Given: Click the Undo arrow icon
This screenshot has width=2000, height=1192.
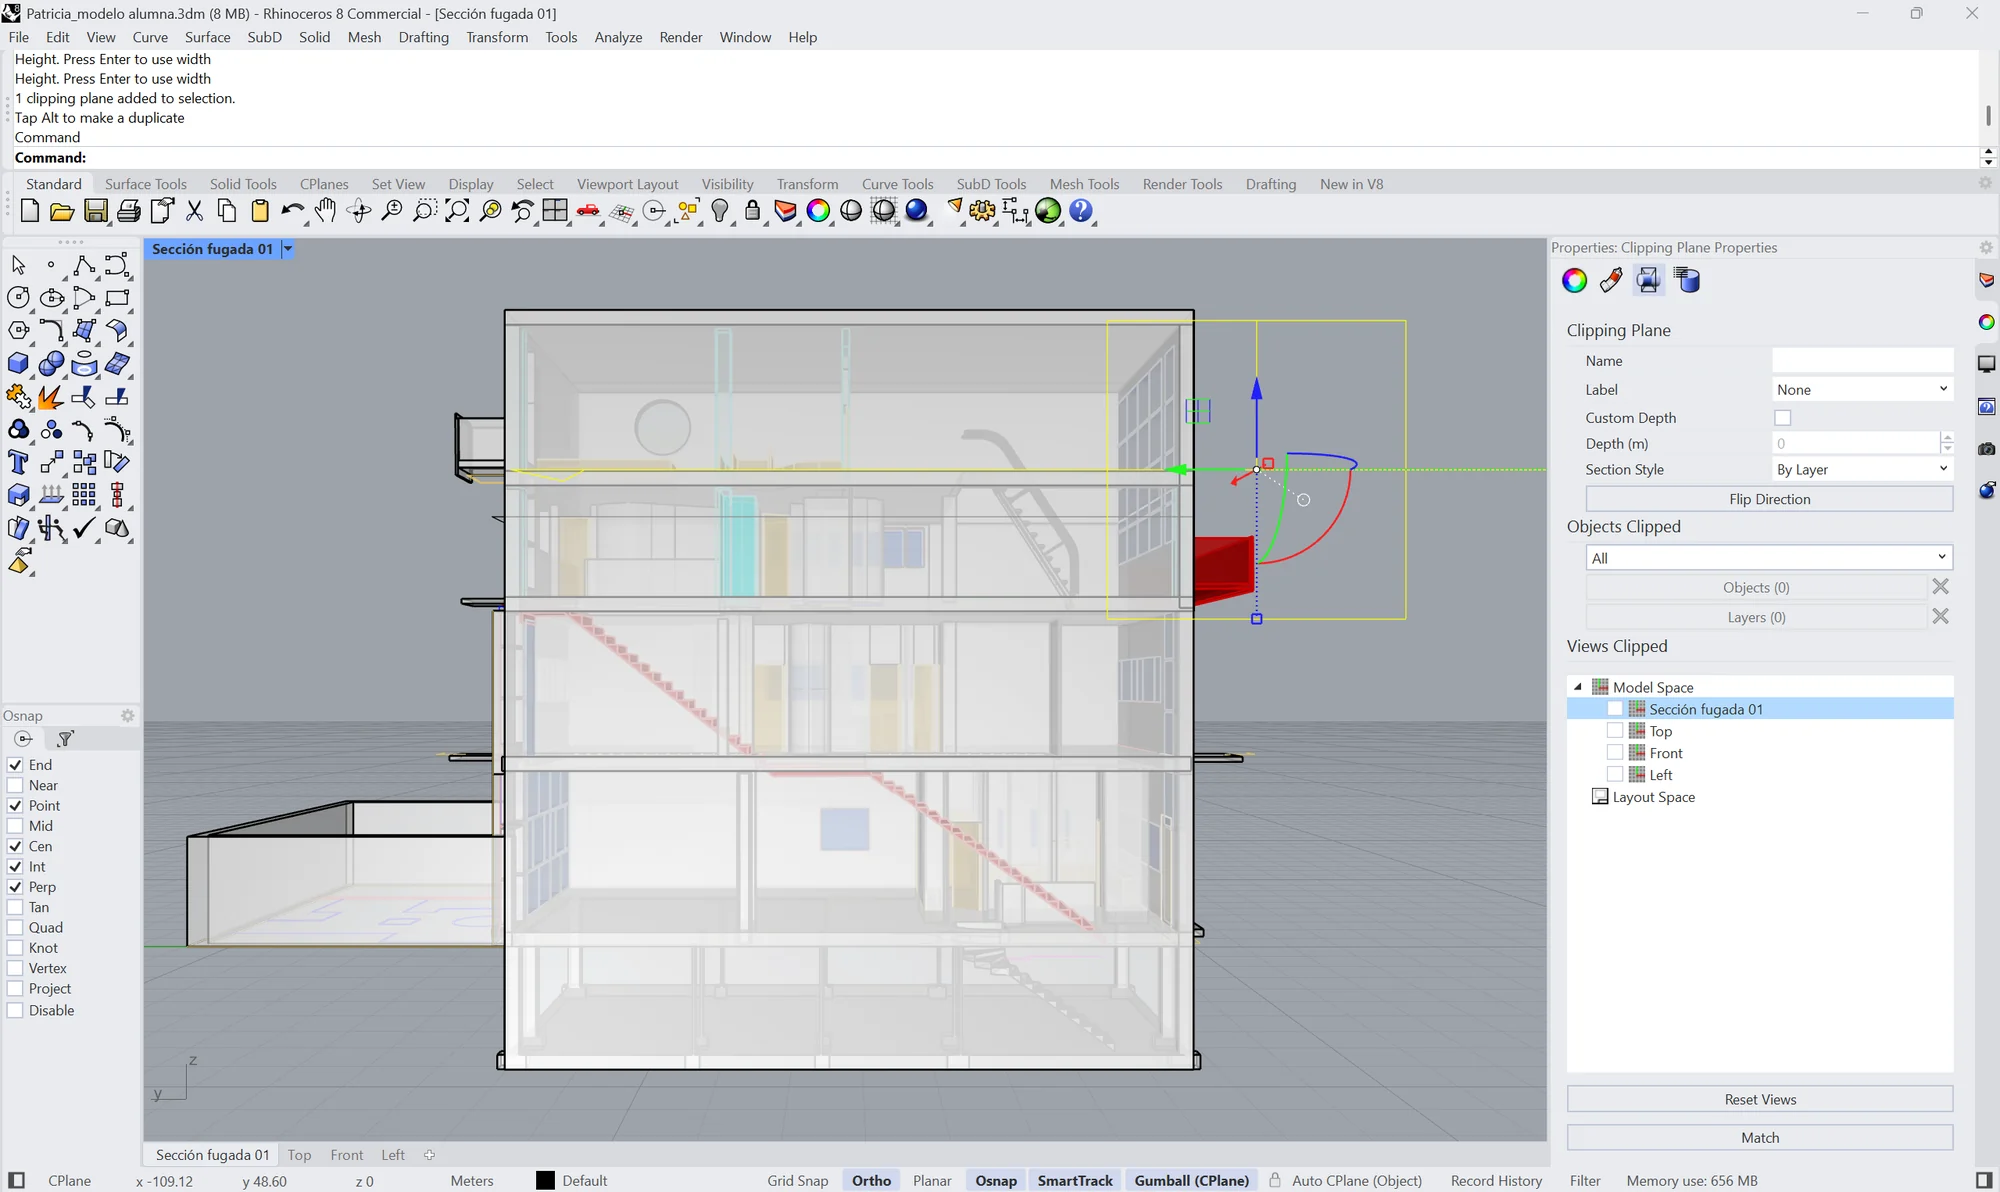Looking at the screenshot, I should point(292,211).
